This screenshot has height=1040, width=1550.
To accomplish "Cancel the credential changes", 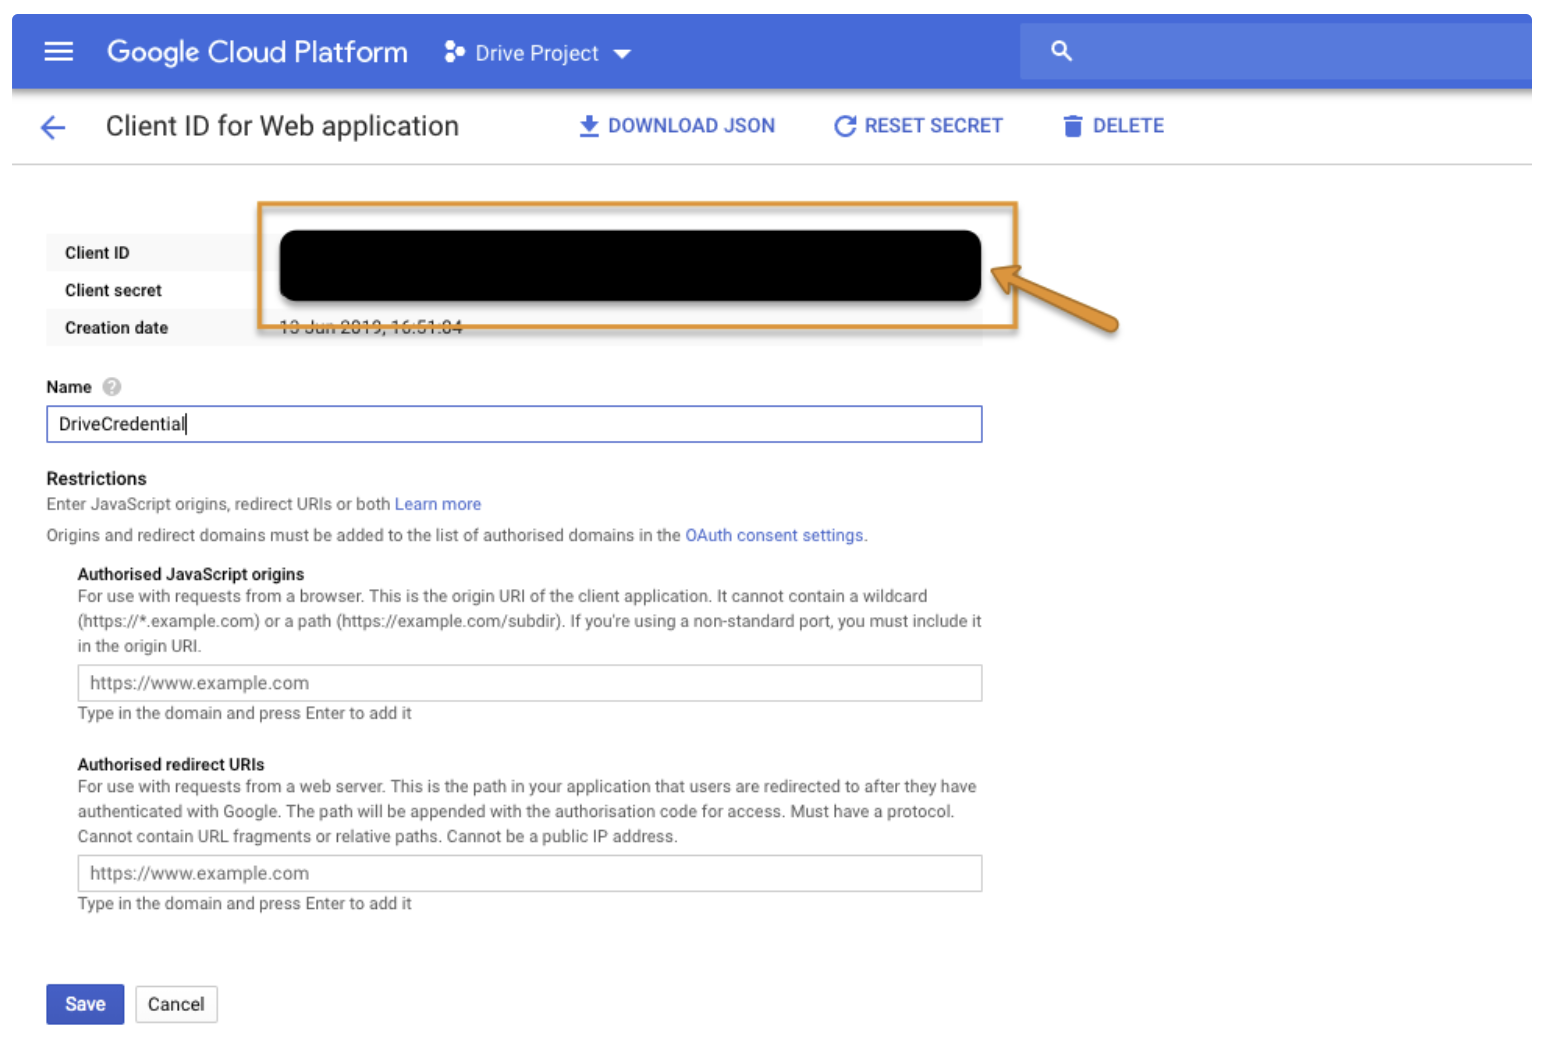I will (x=176, y=1004).
